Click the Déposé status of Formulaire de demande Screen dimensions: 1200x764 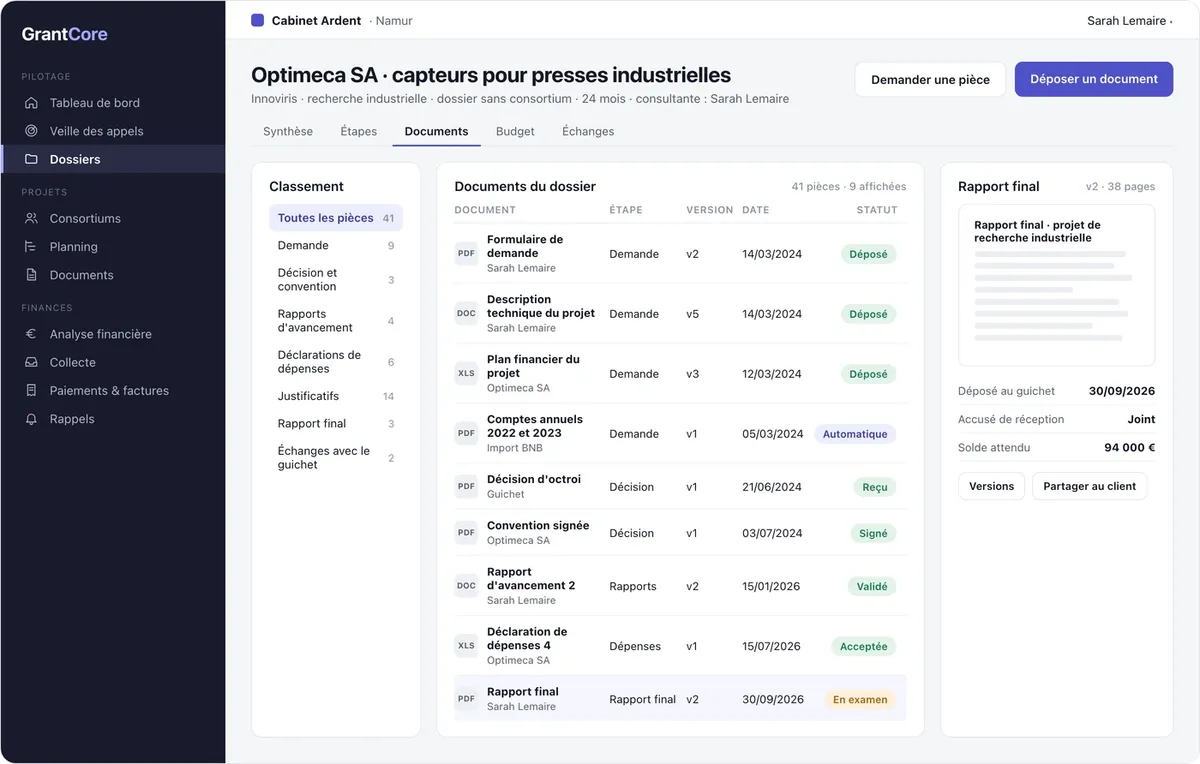click(x=868, y=254)
